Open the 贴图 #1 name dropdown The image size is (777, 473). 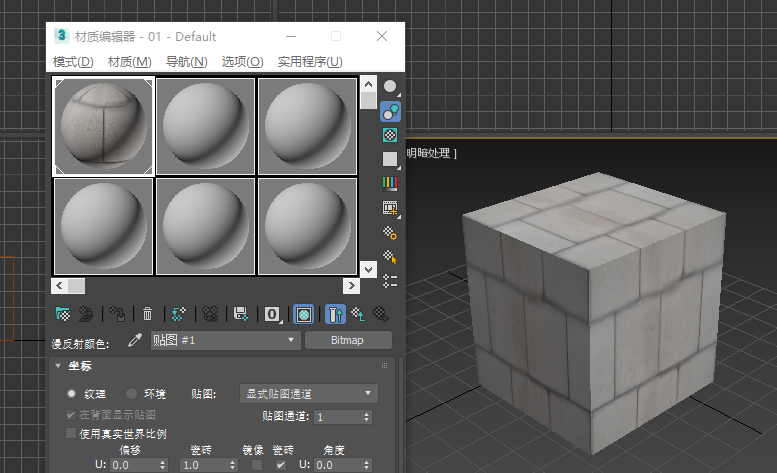pyautogui.click(x=224, y=340)
